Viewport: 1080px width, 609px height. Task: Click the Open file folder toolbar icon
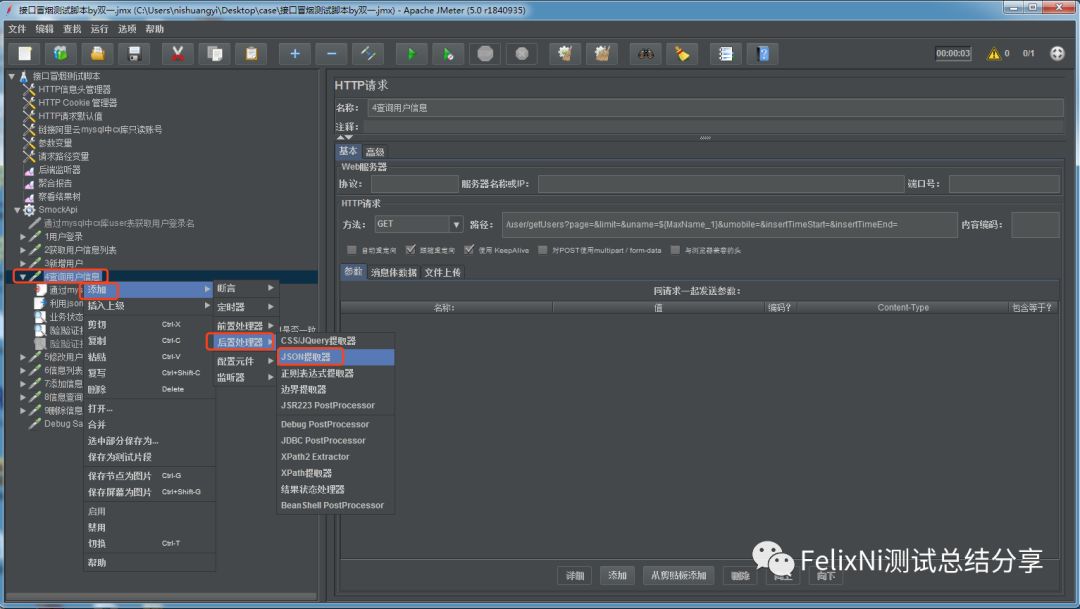[x=98, y=54]
